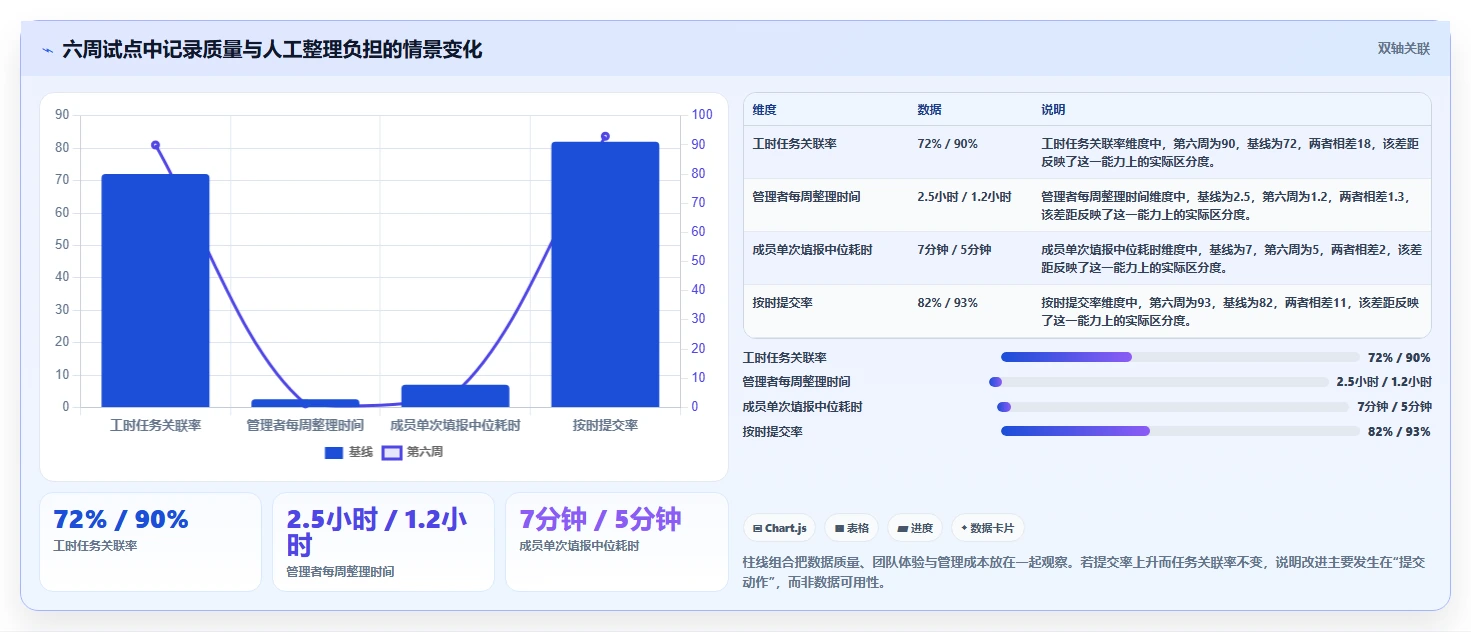Click the 第六周 purple-outlined legend swatch

392,453
